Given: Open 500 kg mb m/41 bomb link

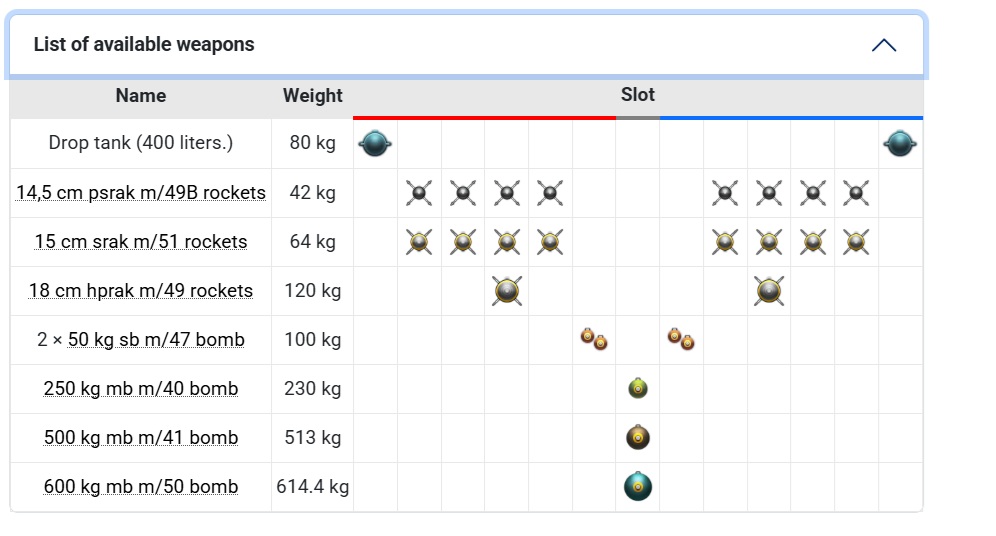Looking at the screenshot, I should click(x=141, y=438).
